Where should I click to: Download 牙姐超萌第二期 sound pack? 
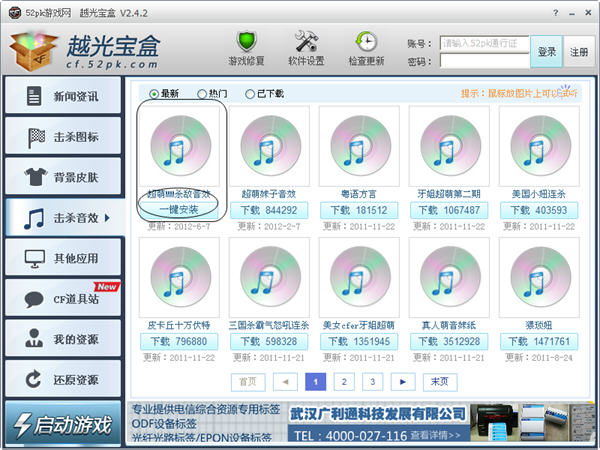(x=449, y=210)
